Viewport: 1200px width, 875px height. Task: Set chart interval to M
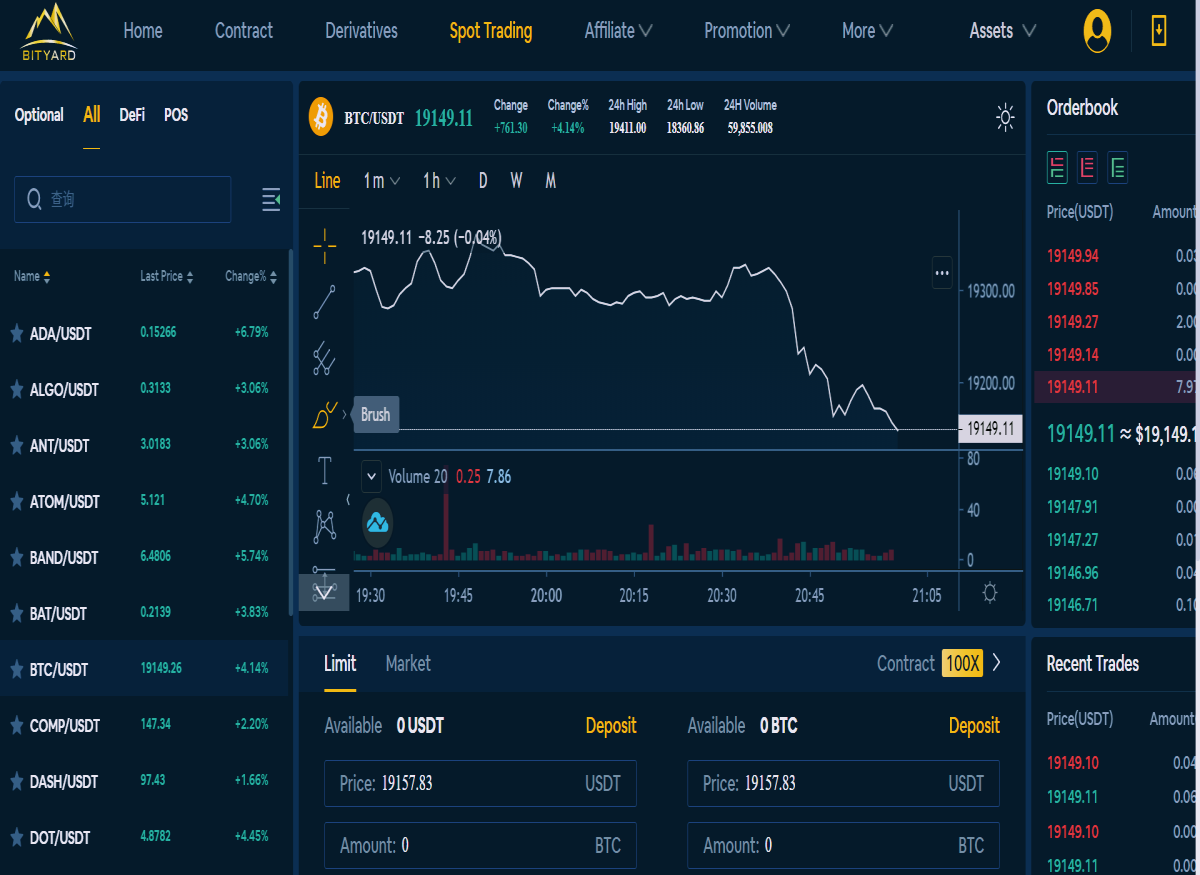pyautogui.click(x=551, y=181)
